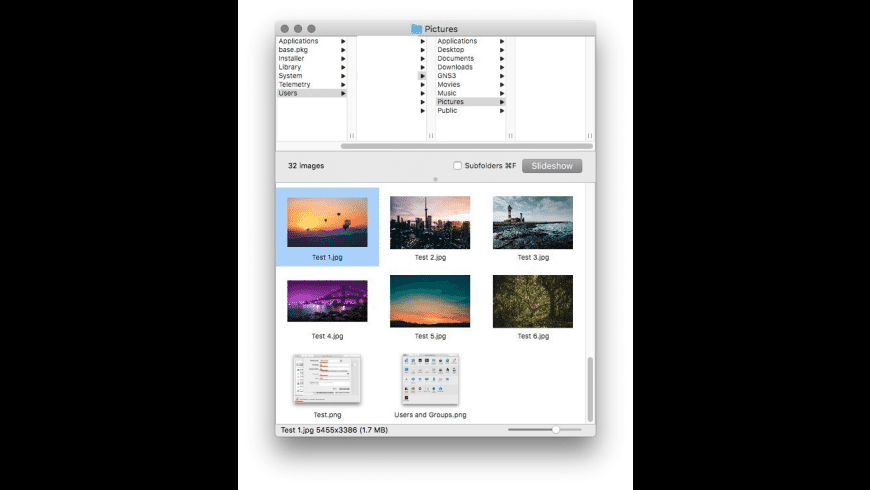This screenshot has width=870, height=490.
Task: Click the fourth column resize handle
Action: tap(590, 135)
